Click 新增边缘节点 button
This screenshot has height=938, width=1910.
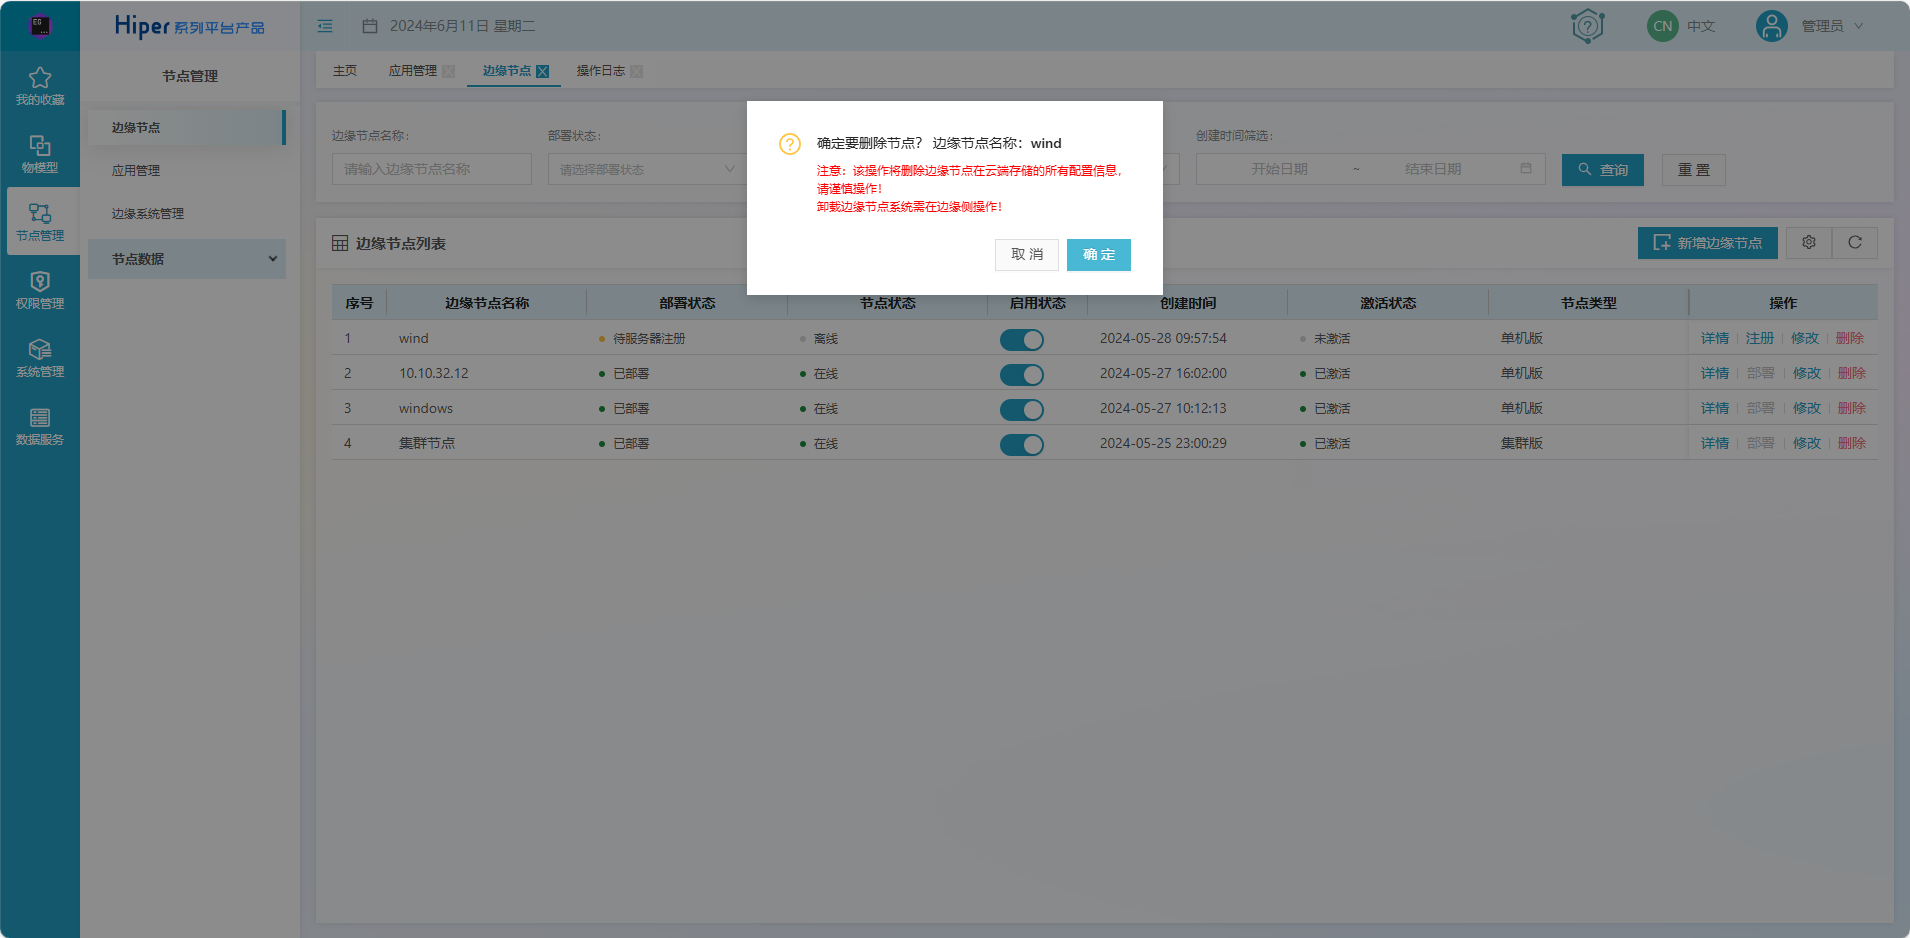(1707, 243)
